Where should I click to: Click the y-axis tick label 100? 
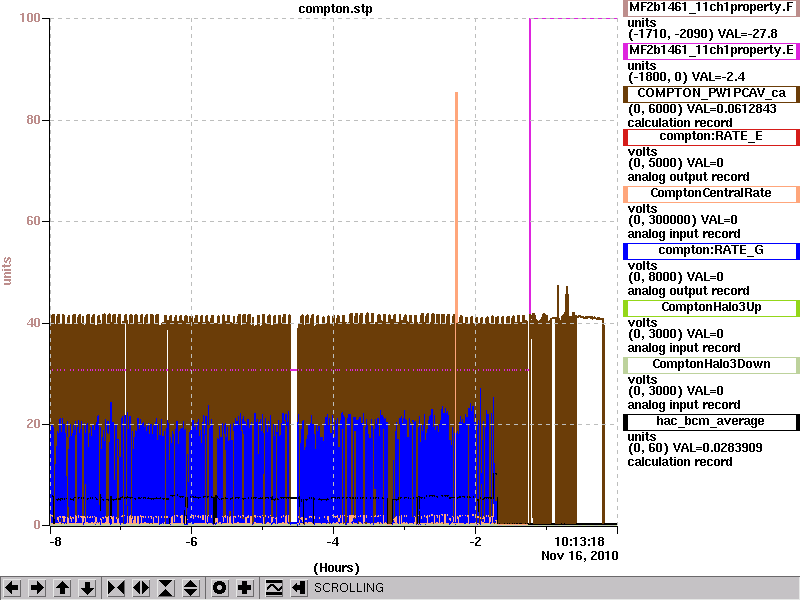(x=30, y=18)
